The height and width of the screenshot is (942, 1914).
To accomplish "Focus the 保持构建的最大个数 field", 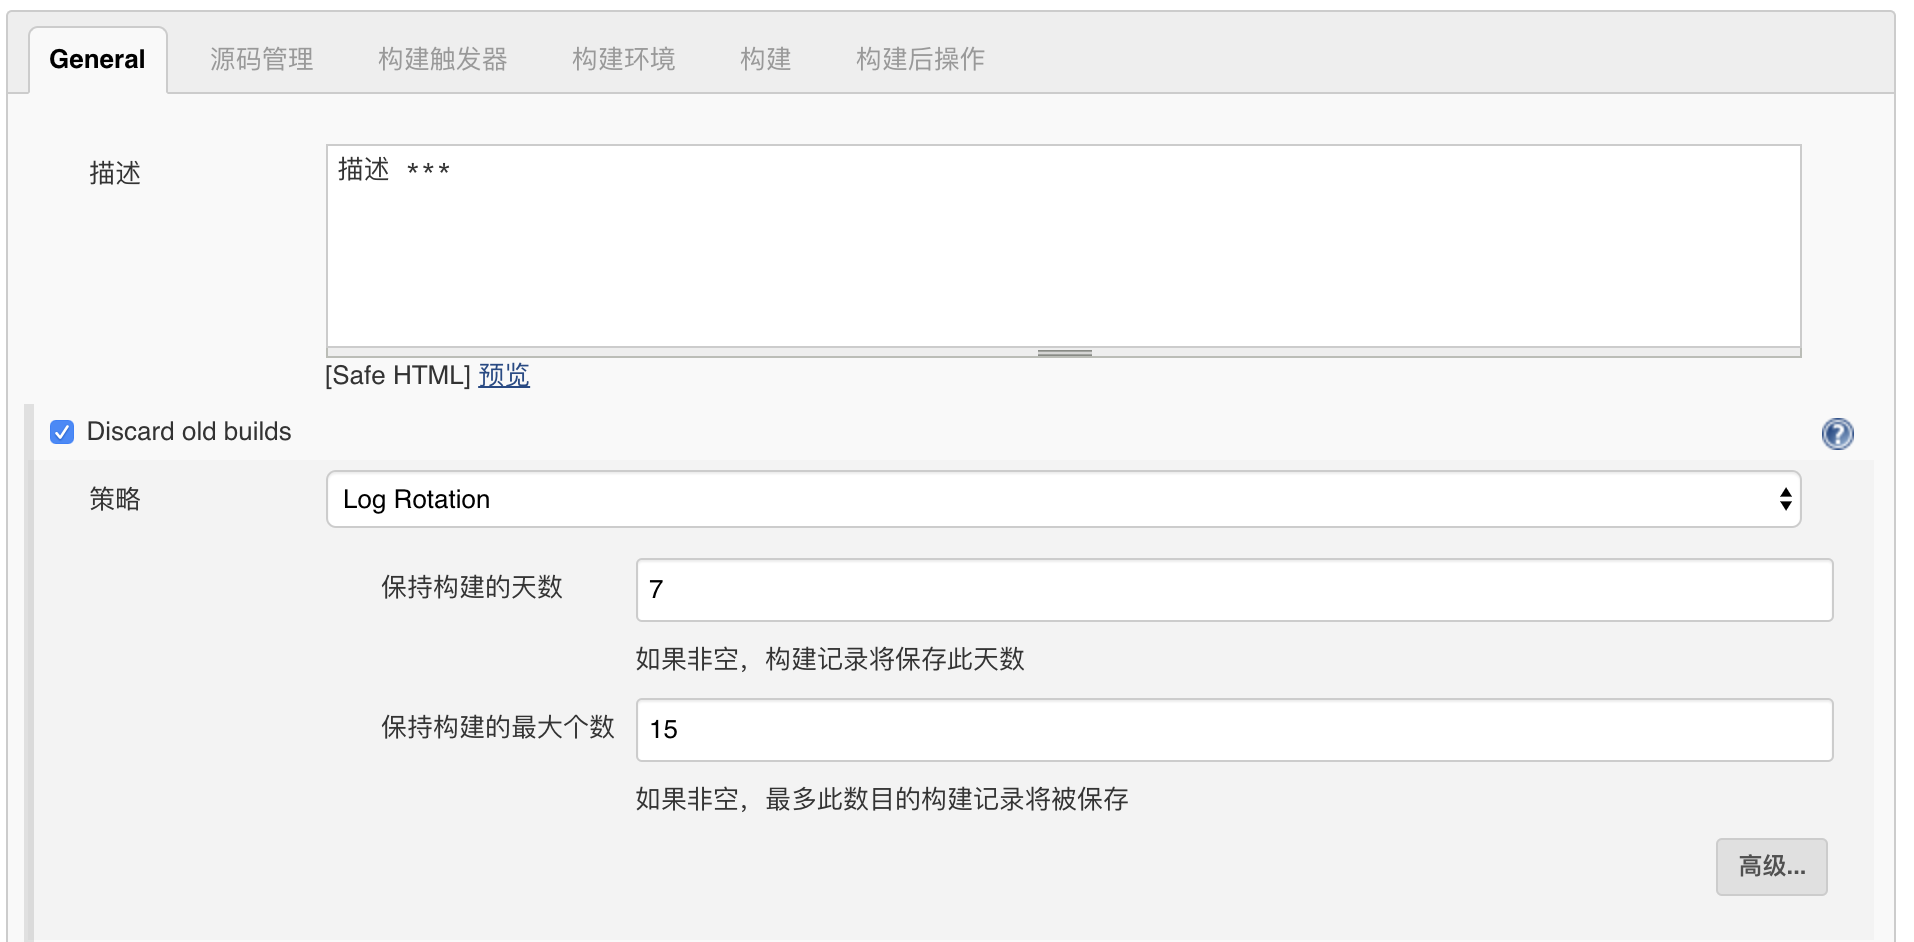I will (1234, 730).
